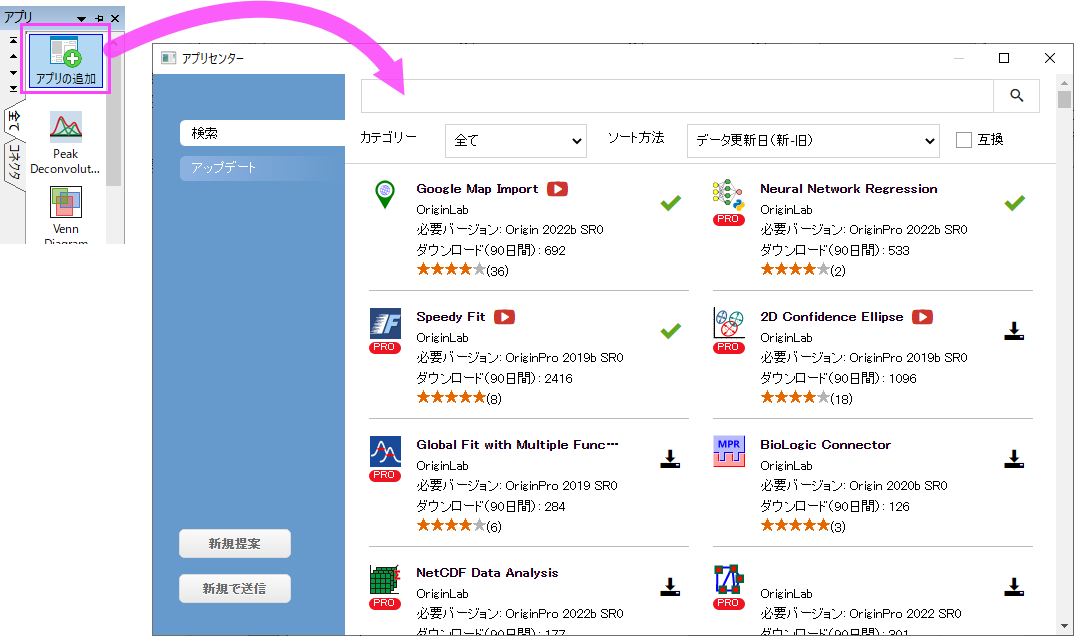Open the Neural Network Regression title

point(849,189)
